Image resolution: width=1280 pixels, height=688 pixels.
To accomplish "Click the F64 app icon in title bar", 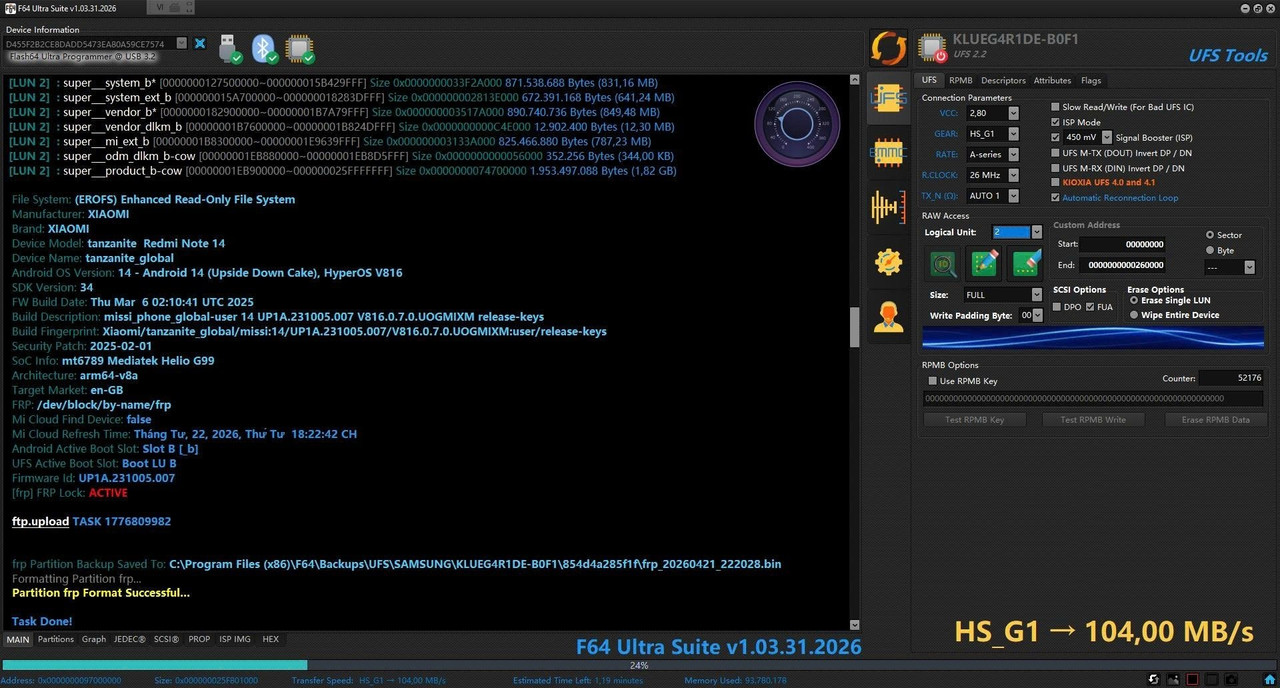I will tap(11, 8).
